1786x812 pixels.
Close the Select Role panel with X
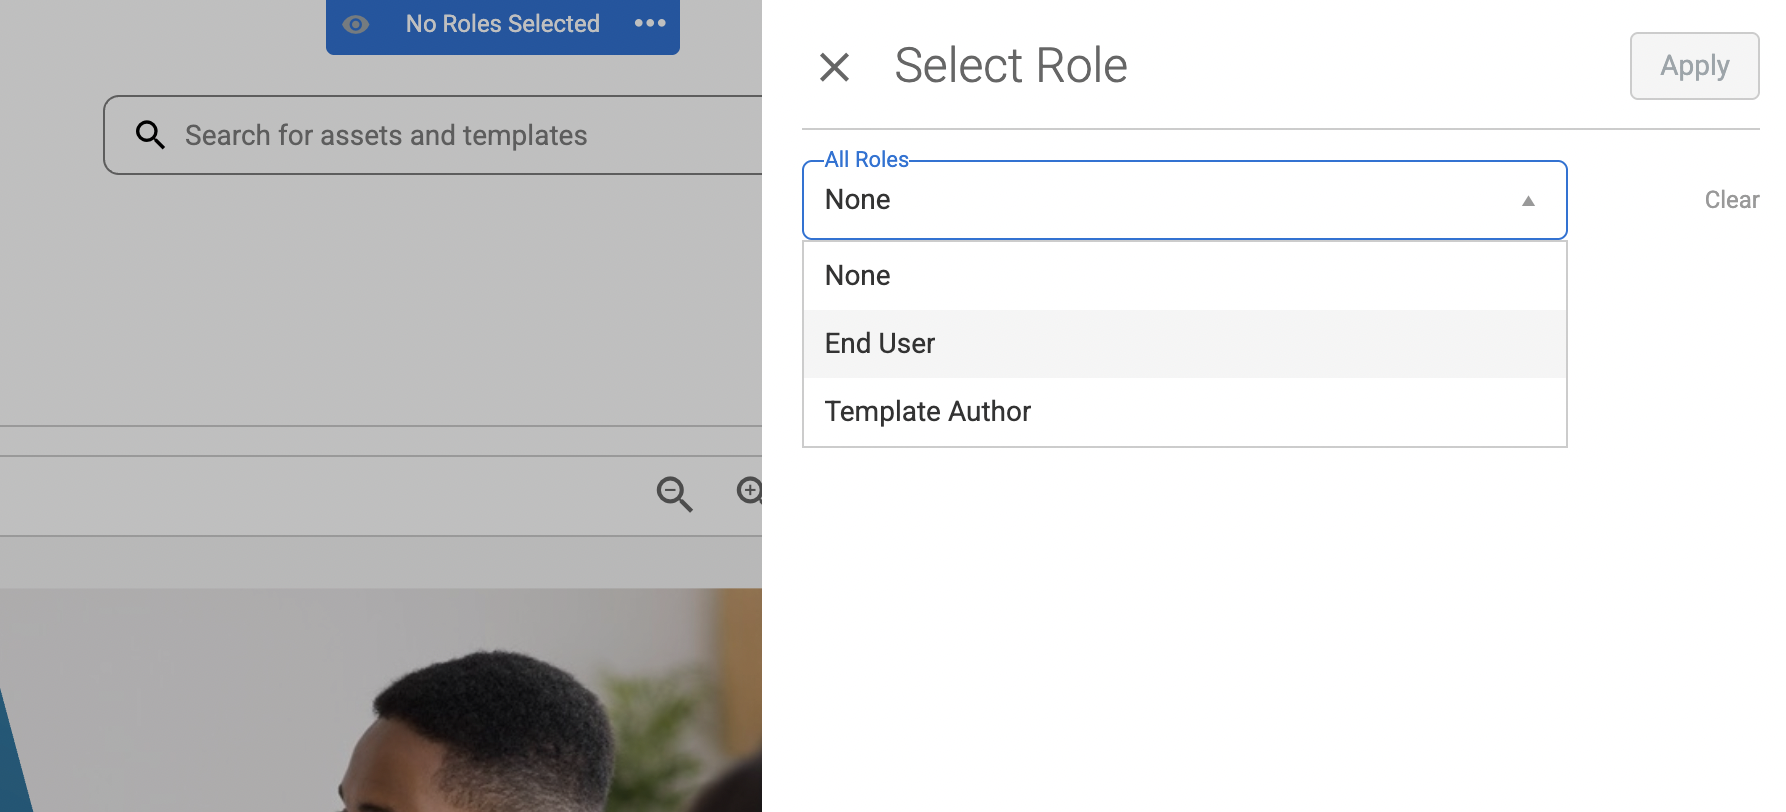pyautogui.click(x=834, y=67)
